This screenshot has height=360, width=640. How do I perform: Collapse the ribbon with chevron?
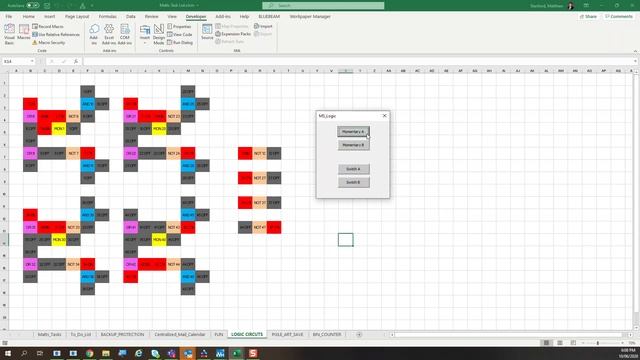coord(635,51)
